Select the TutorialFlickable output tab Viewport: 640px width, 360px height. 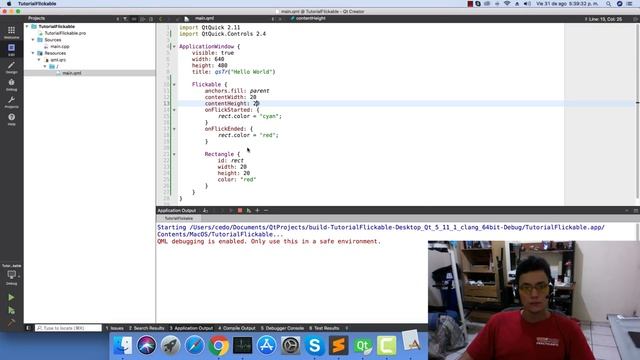point(179,218)
